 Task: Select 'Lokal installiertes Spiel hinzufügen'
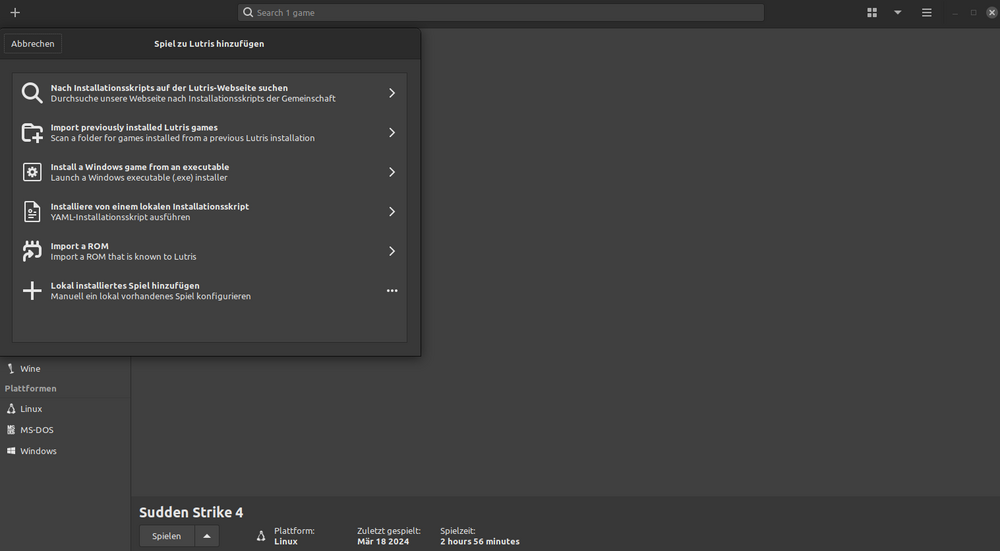[x=125, y=286]
